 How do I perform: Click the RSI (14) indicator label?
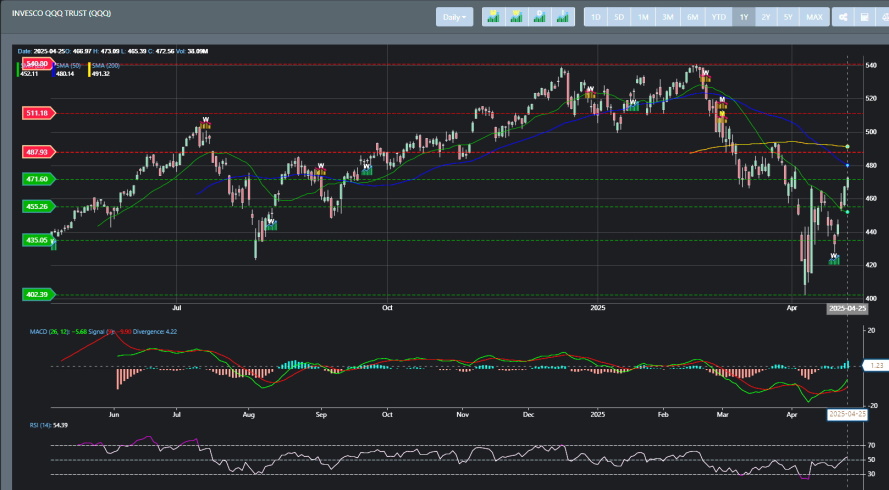(41, 425)
